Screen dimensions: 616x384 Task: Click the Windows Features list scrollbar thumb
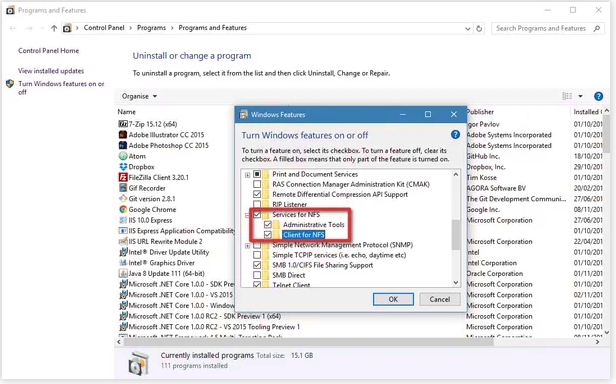456,235
